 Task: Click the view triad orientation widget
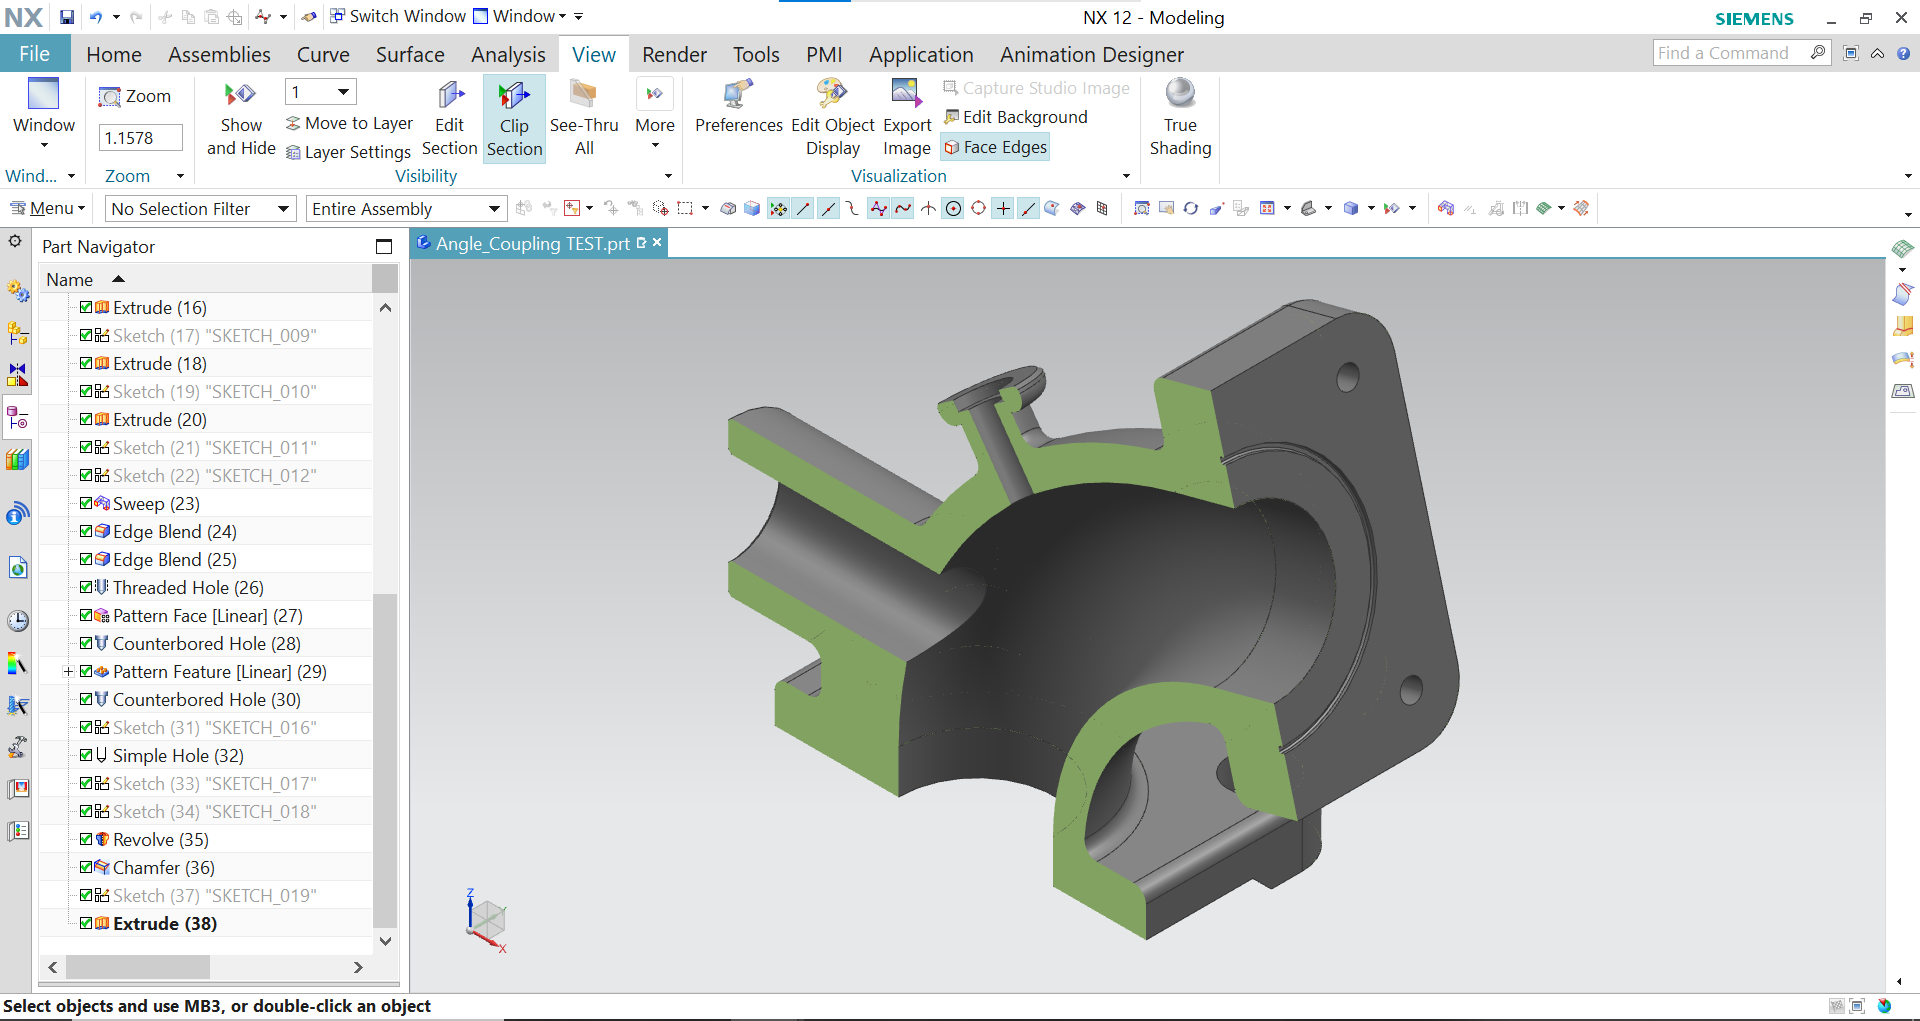pyautogui.click(x=486, y=920)
